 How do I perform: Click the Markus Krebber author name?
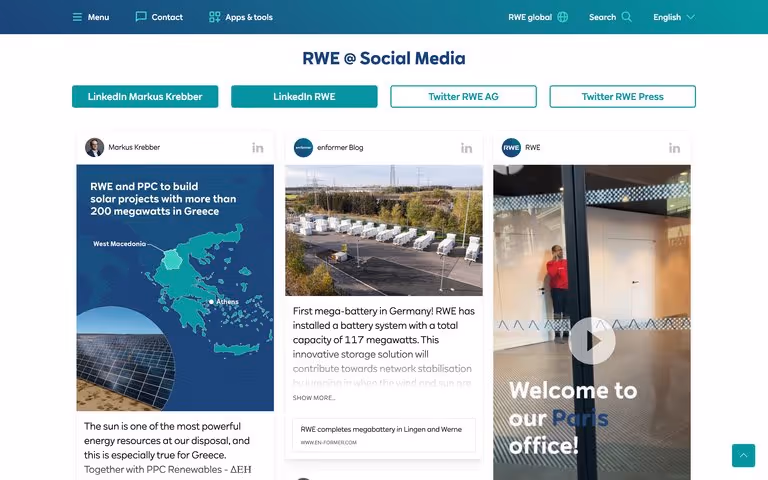(x=134, y=147)
